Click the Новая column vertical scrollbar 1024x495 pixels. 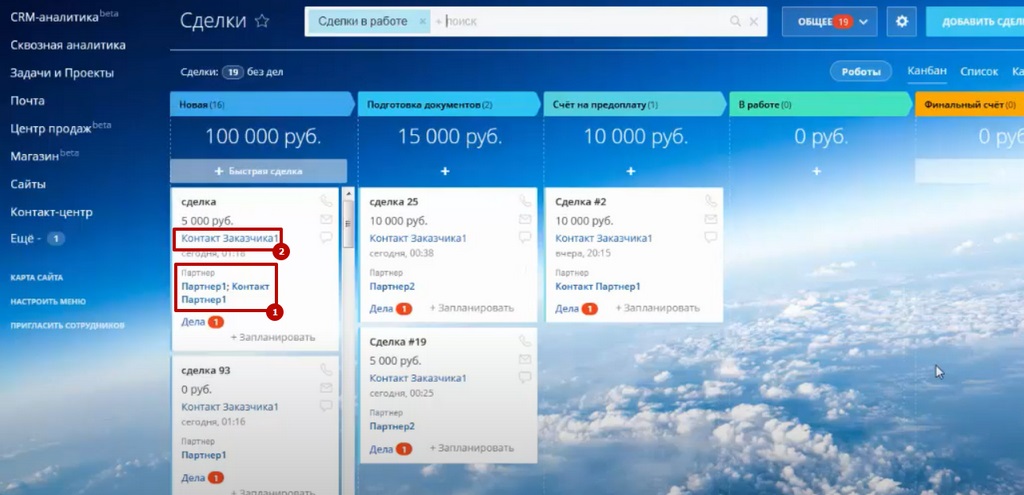click(349, 223)
